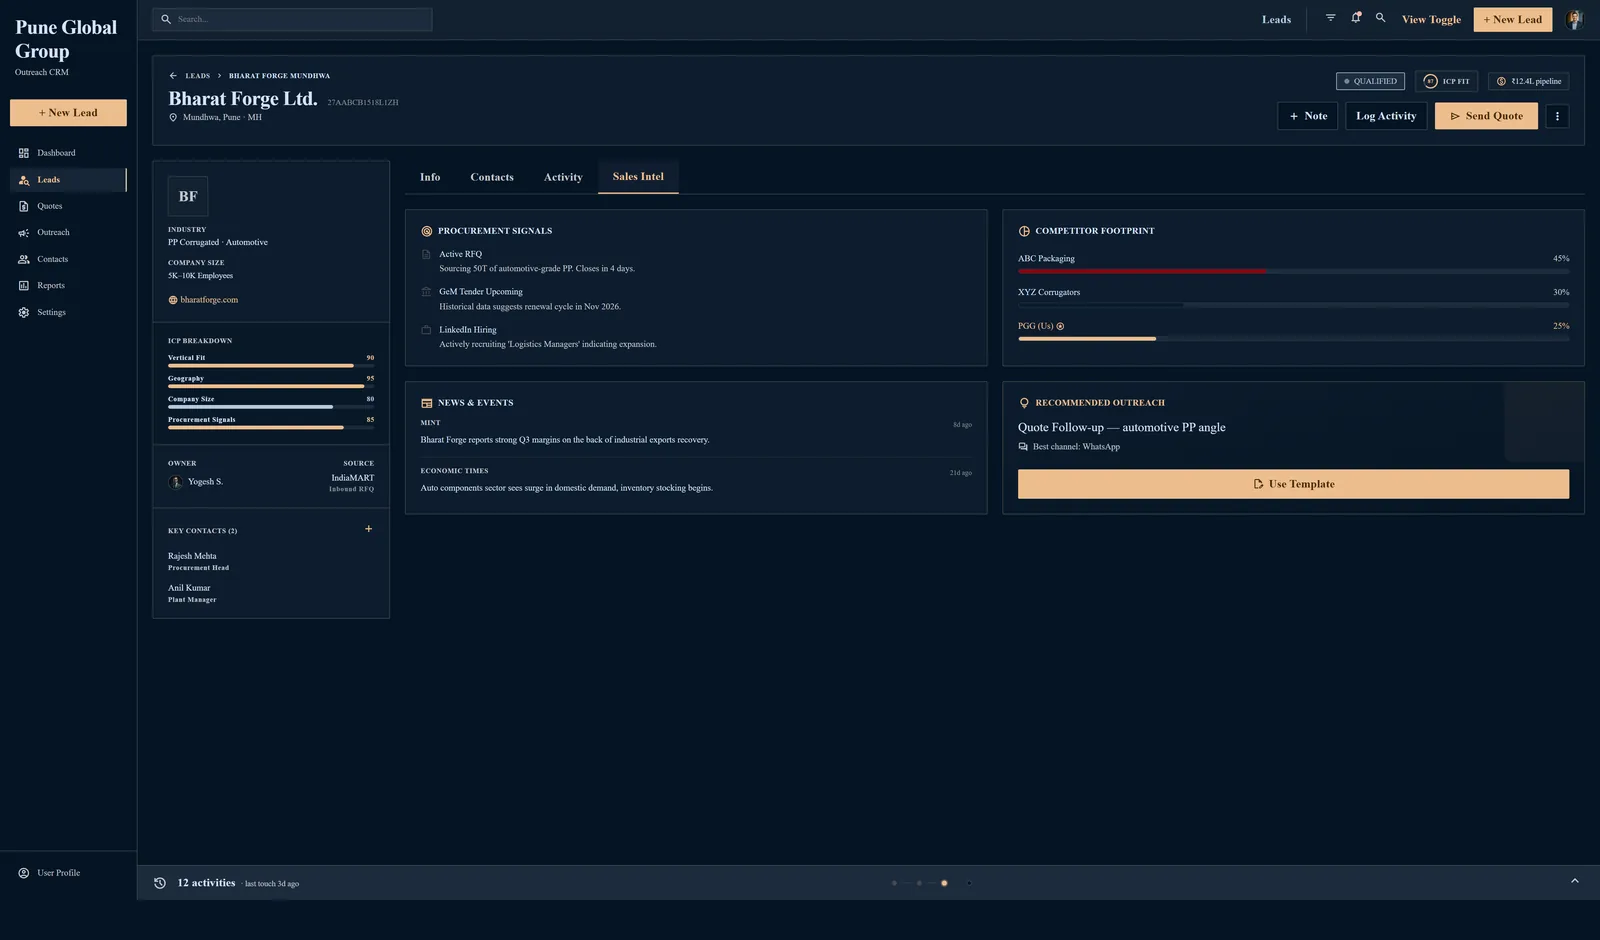Open the Dashboard sidebar item
The width and height of the screenshot is (1600, 940).
pyautogui.click(x=68, y=153)
